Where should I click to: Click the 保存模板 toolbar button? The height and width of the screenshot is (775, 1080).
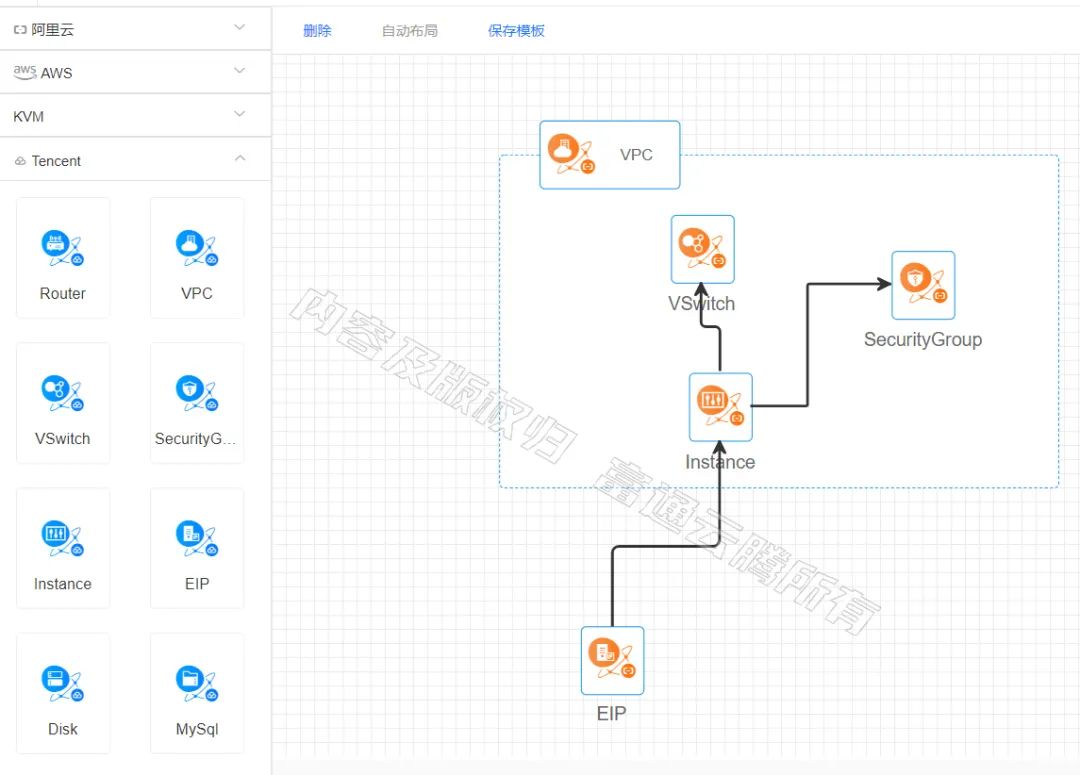tap(517, 30)
